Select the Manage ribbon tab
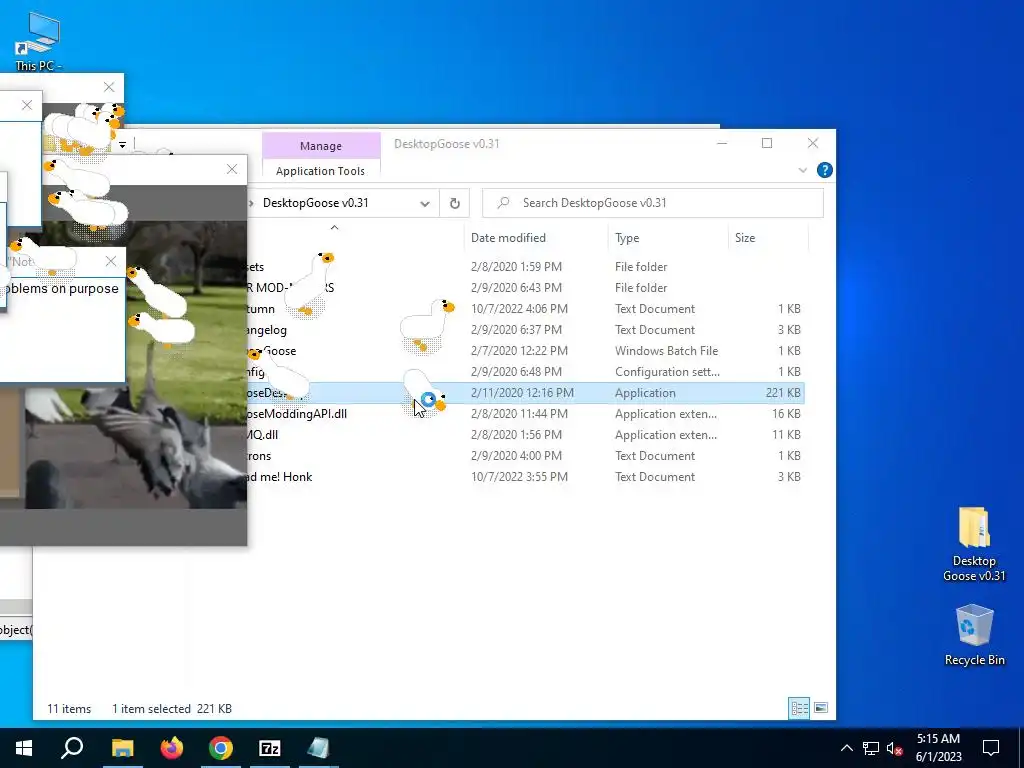 point(321,146)
